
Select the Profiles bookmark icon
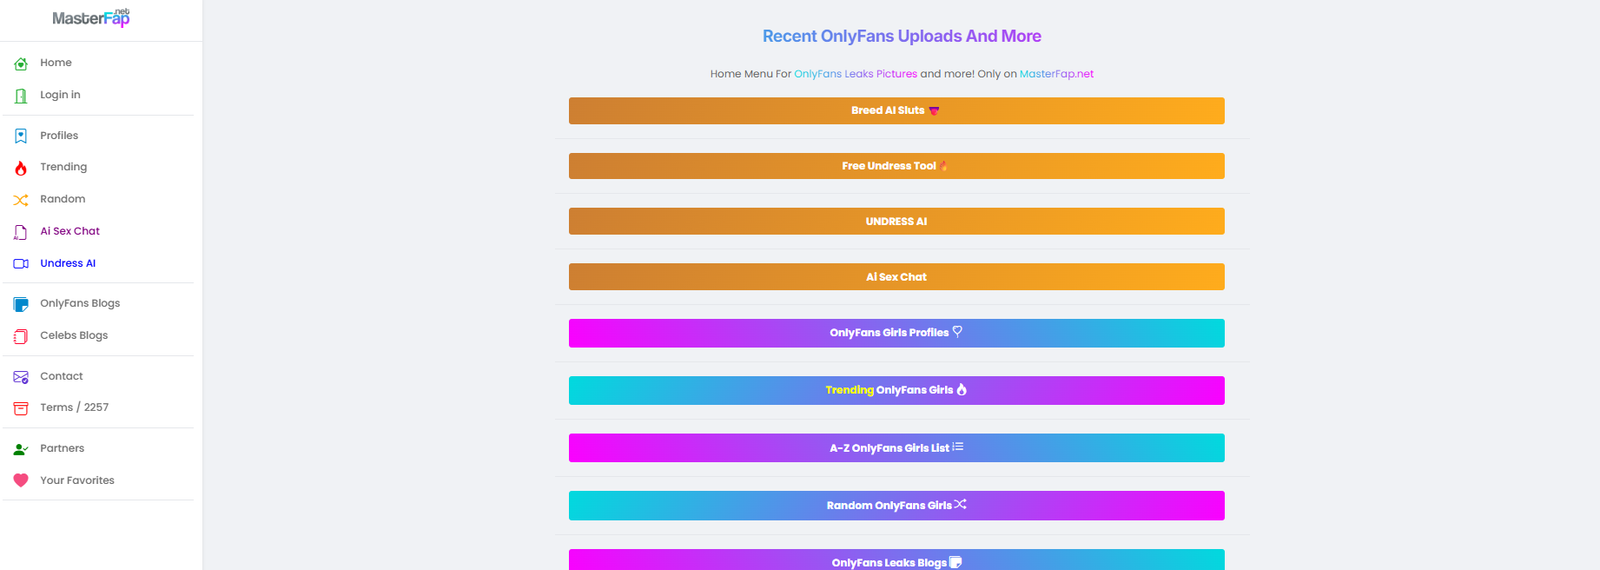(21, 136)
